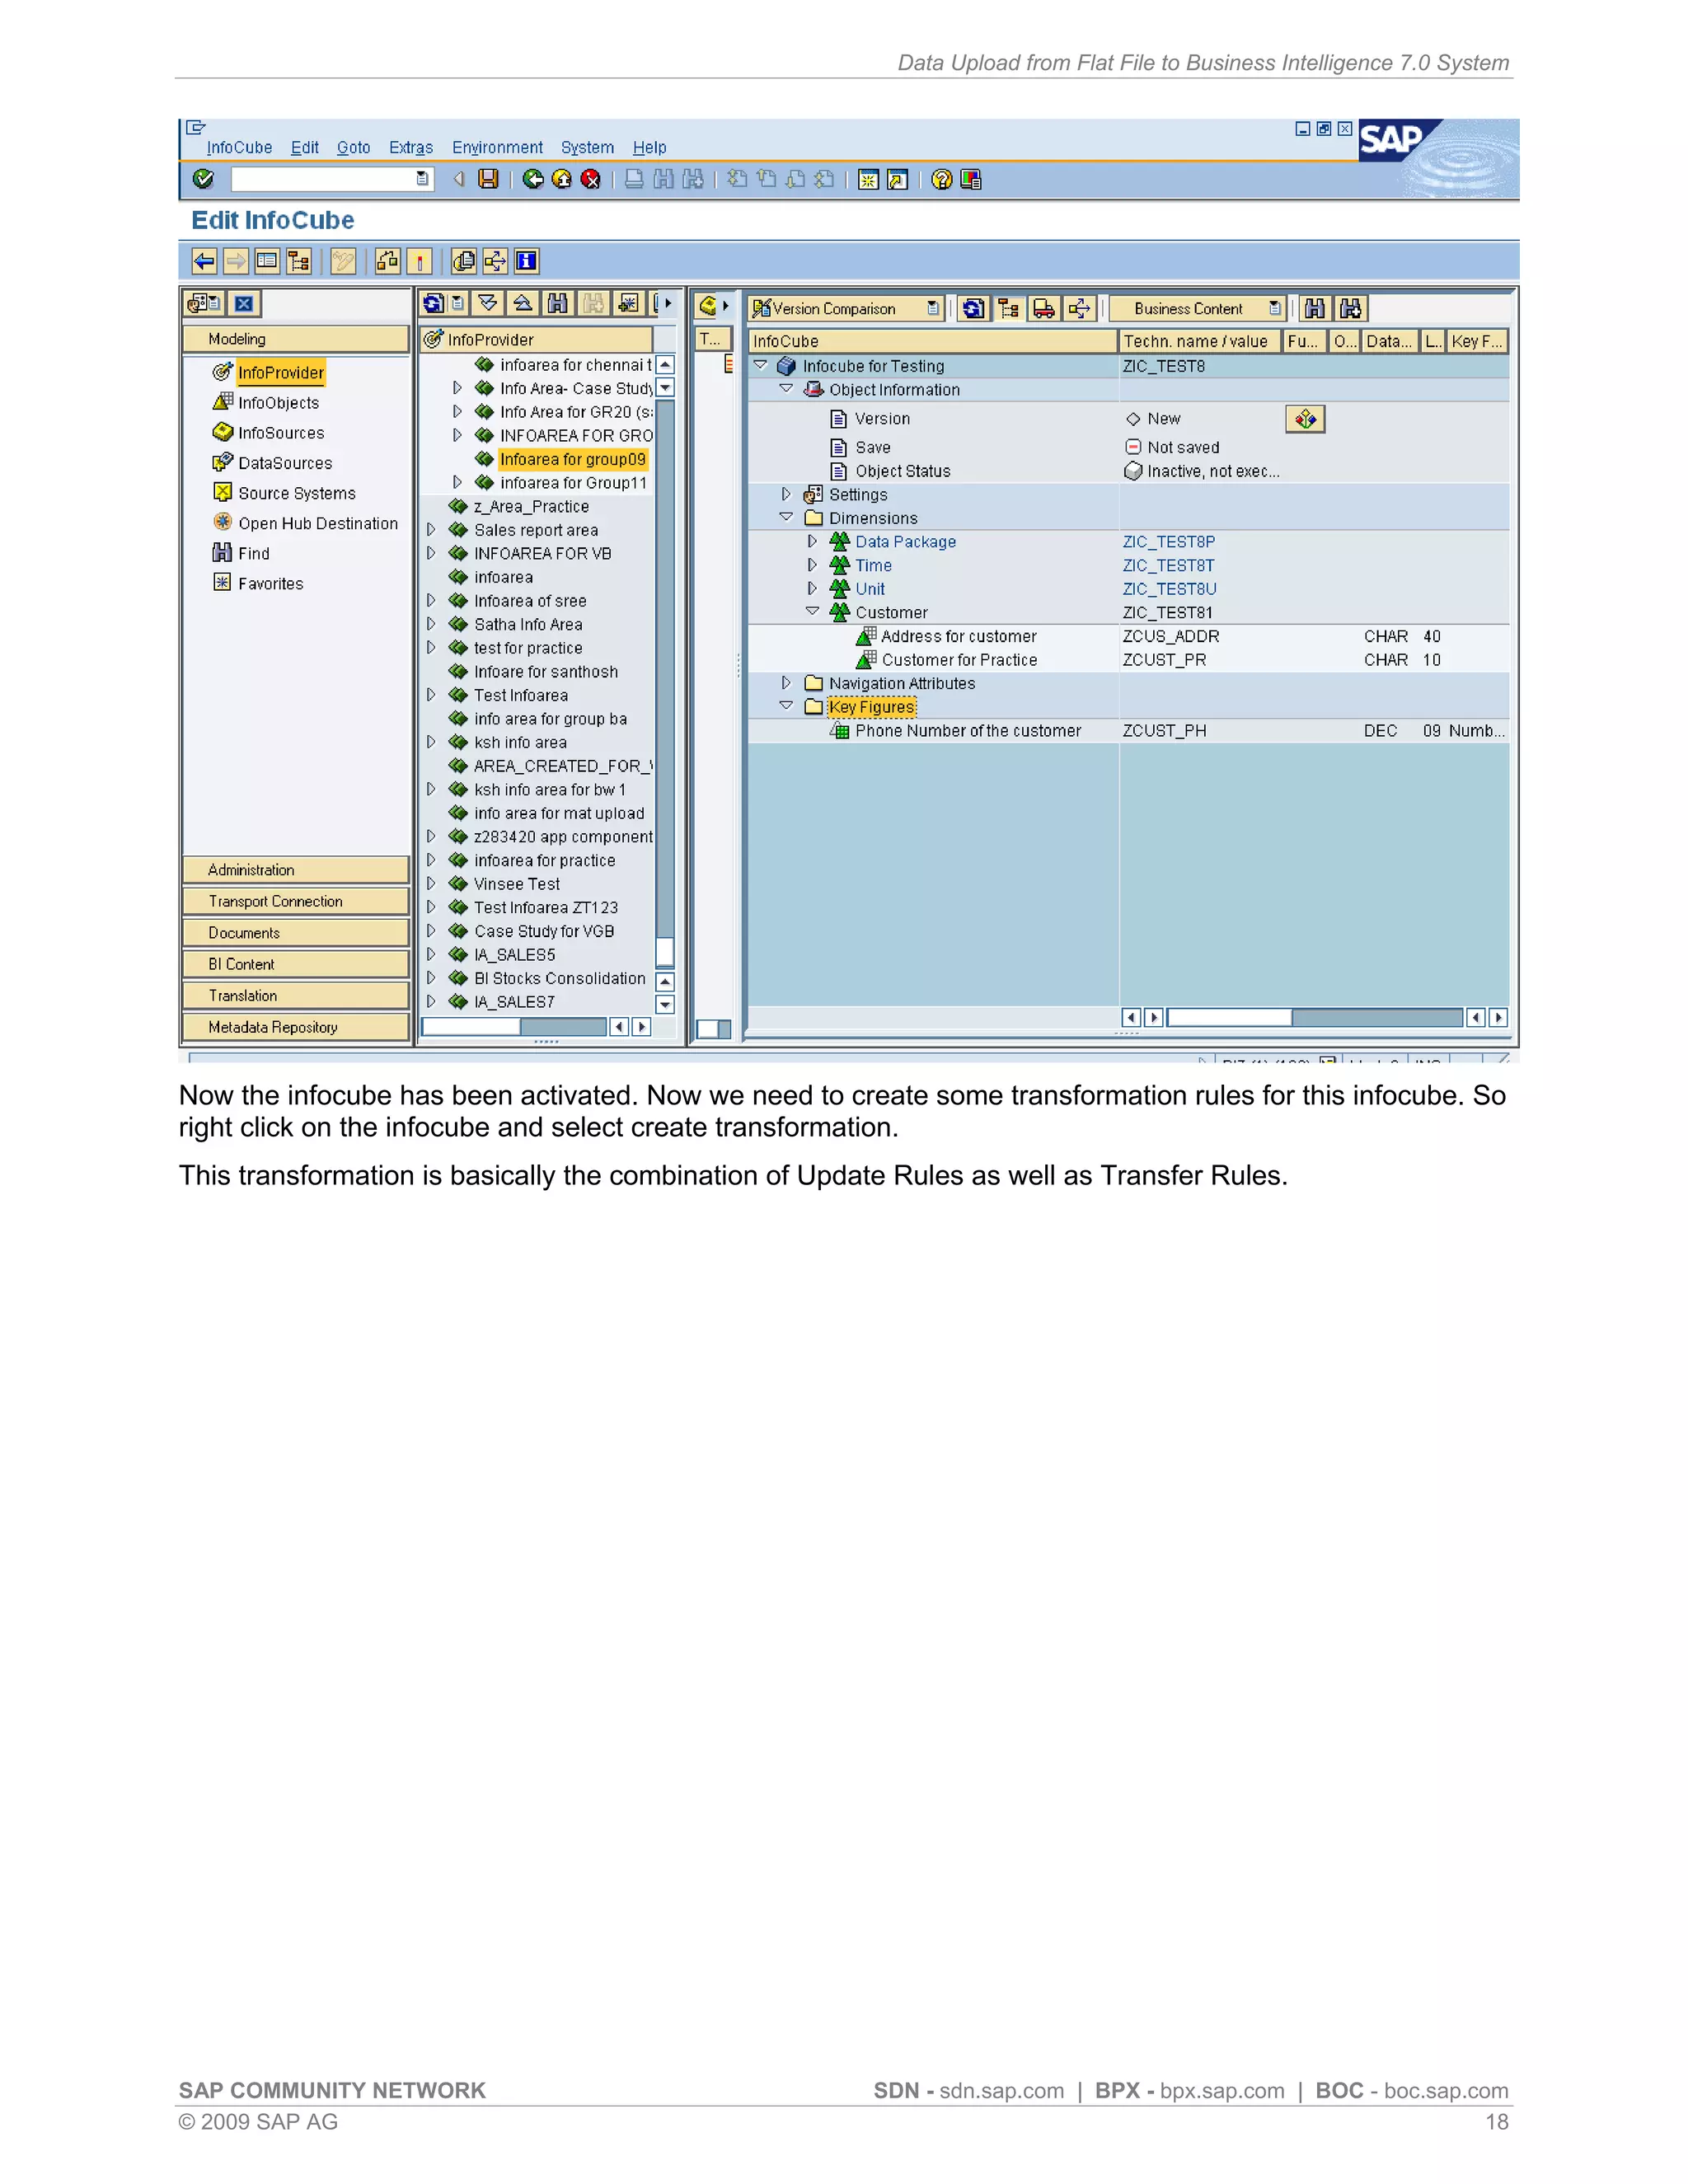This screenshot has width=1688, height=2184.
Task: Collapse the Infocube for Testing node
Action: pos(760,366)
